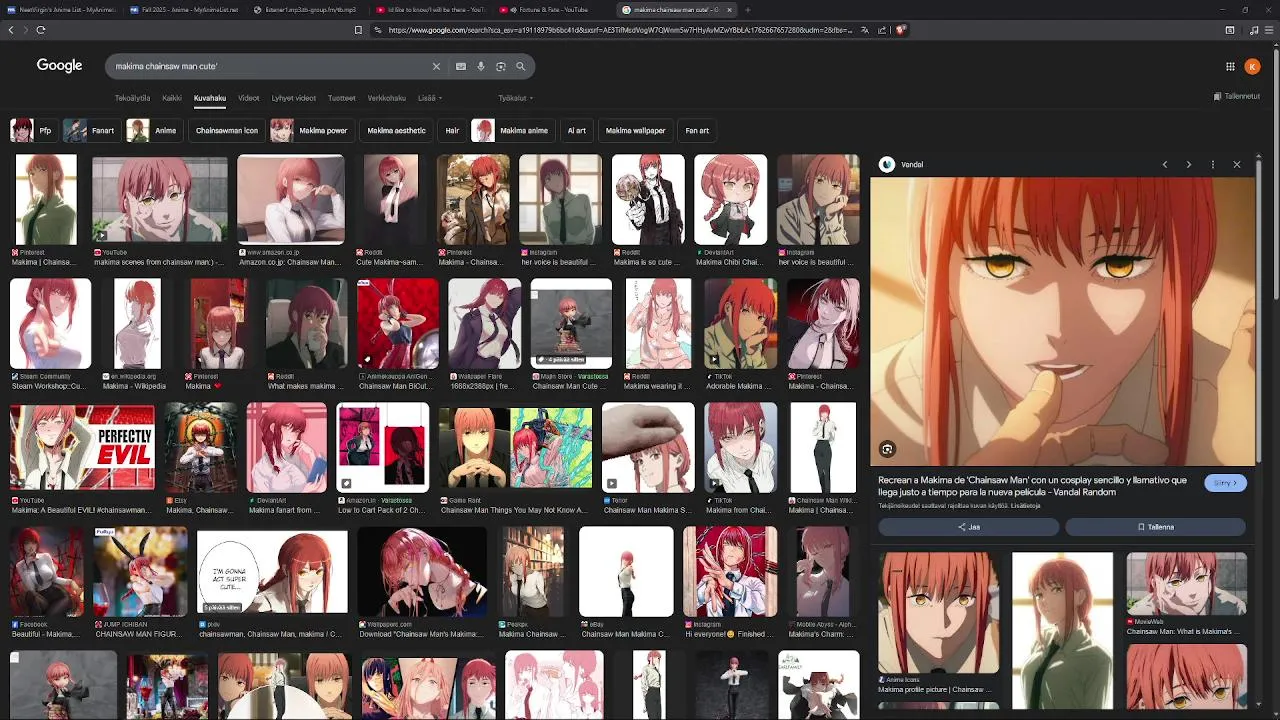The width and height of the screenshot is (1280, 720).
Task: Click the Siirry visit button
Action: click(1225, 483)
